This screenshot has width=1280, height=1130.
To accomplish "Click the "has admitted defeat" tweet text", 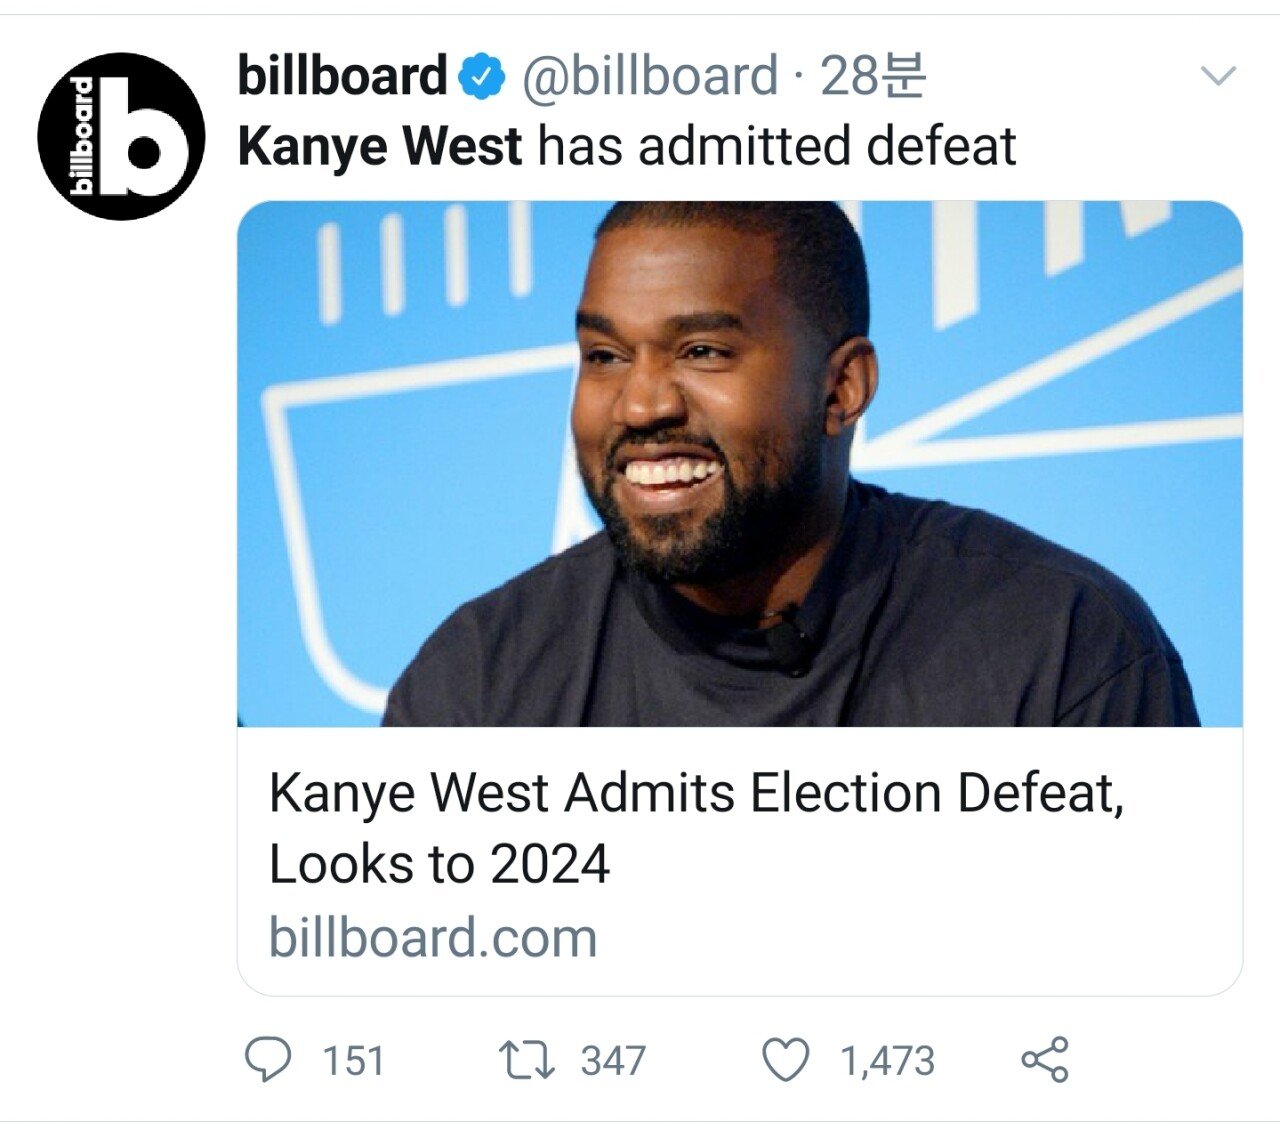I will (x=777, y=146).
